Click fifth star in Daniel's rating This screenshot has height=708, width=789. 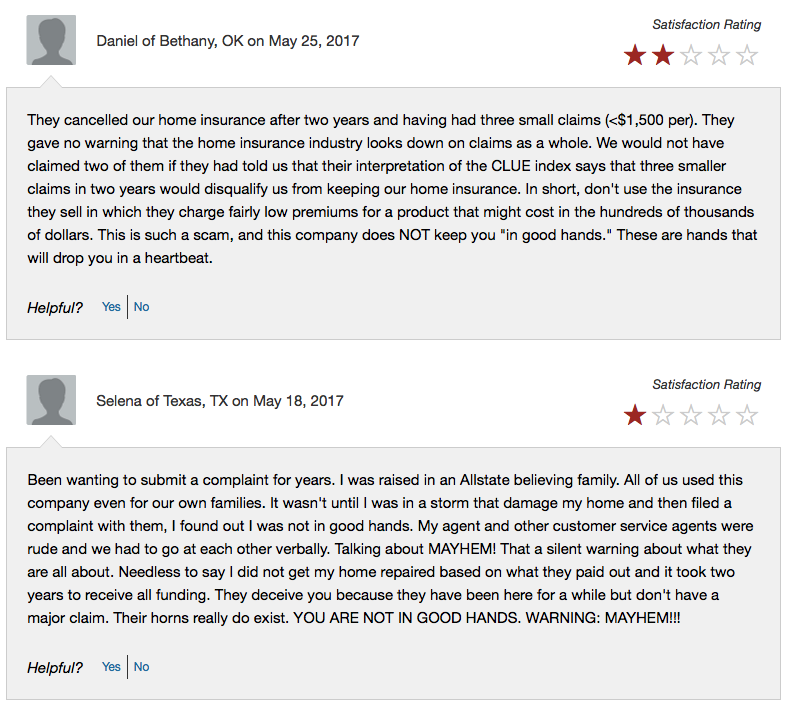tap(746, 55)
